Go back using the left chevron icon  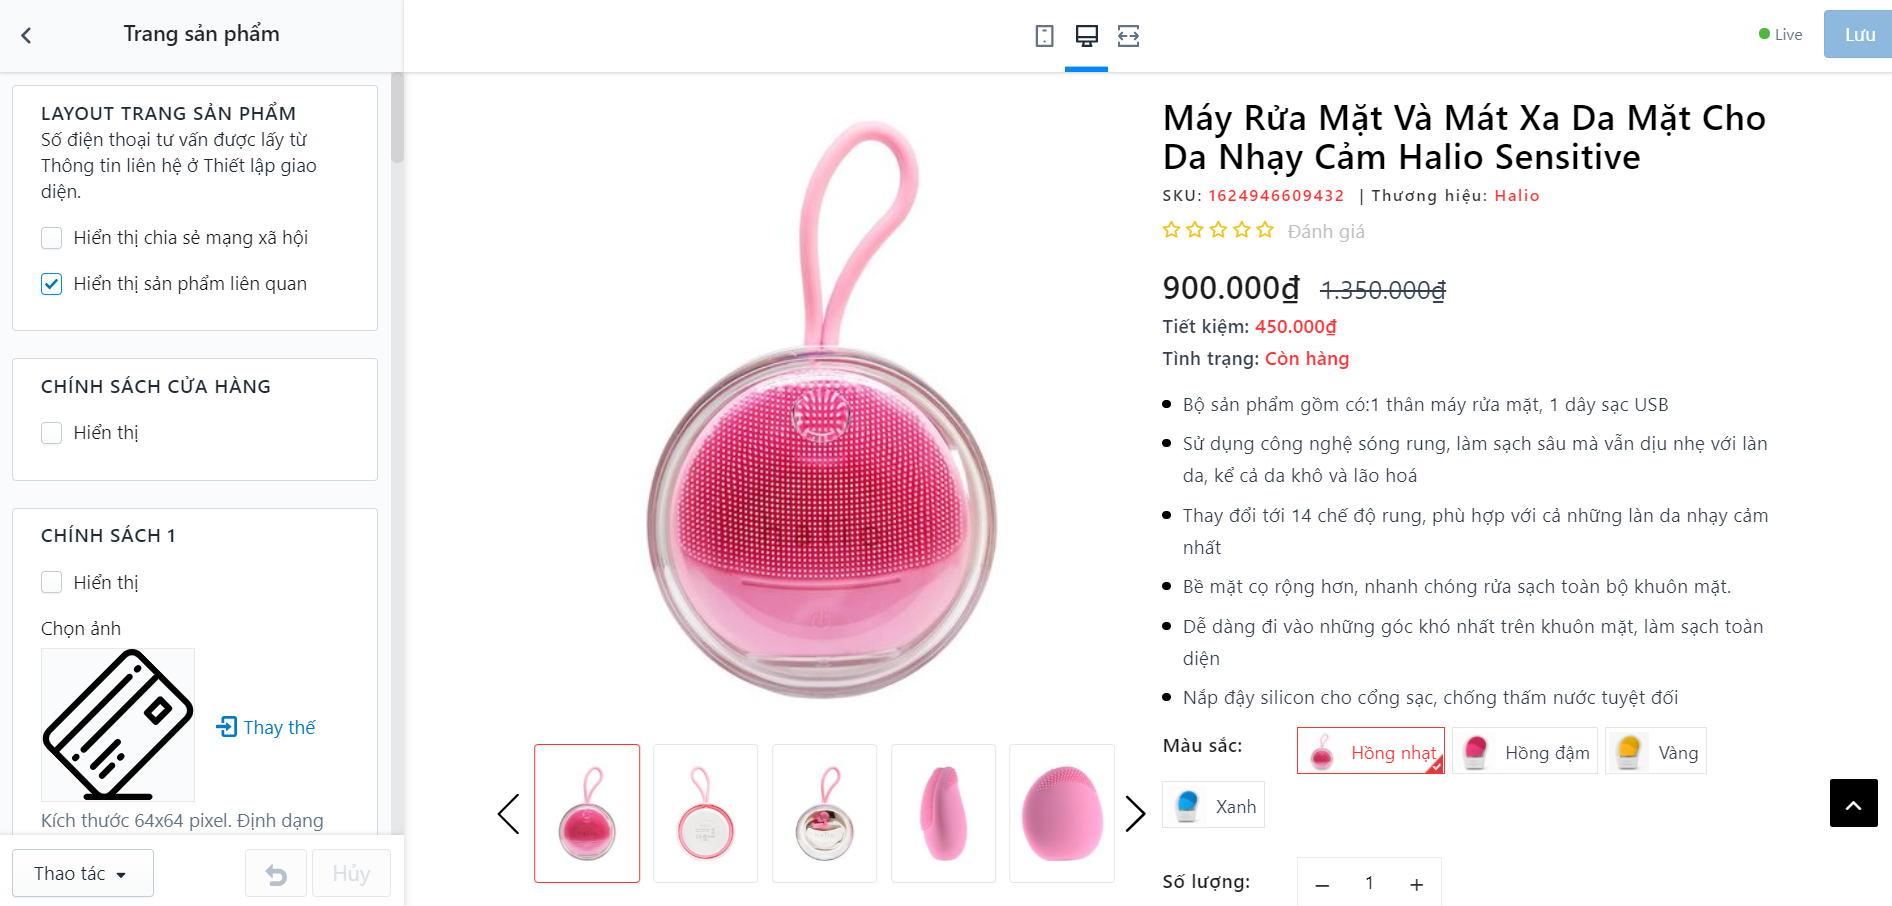26,35
